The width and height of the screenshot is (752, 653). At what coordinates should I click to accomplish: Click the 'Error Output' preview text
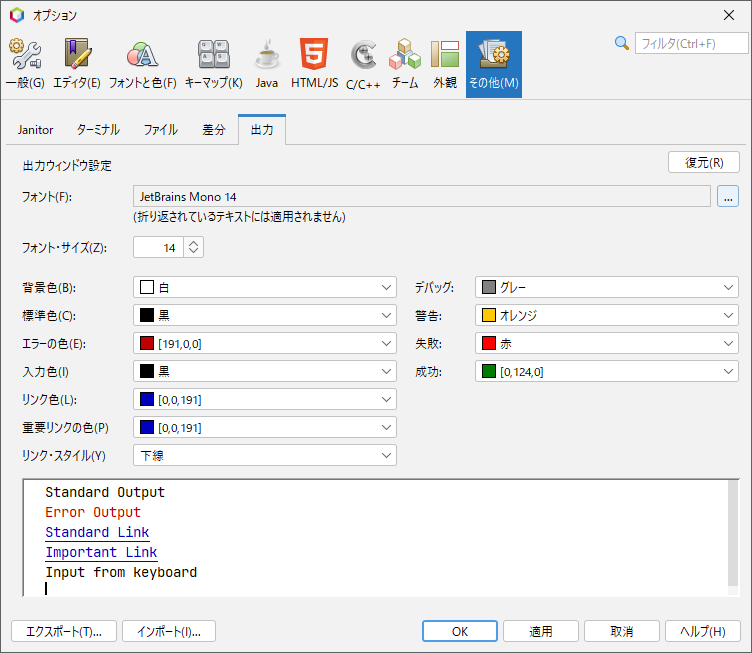tap(93, 512)
